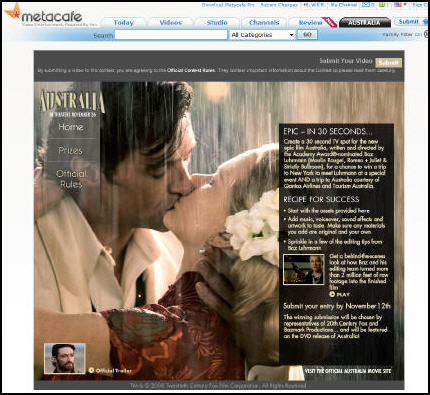
Task: Switch to the Channels tab
Action: coord(264,23)
